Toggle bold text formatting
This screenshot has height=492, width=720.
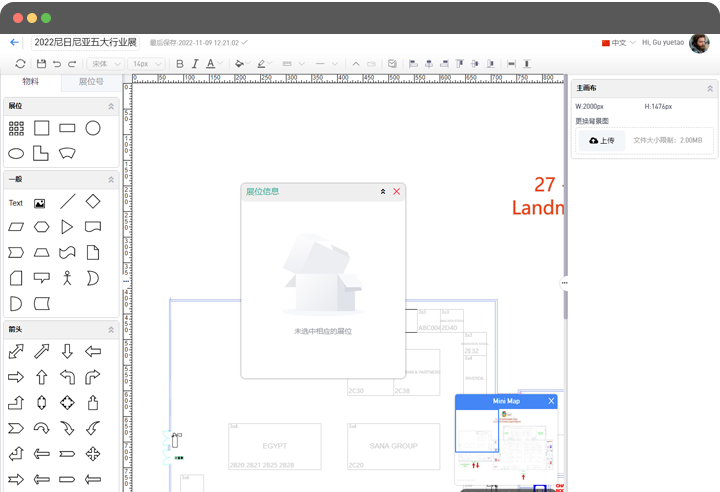coord(180,64)
